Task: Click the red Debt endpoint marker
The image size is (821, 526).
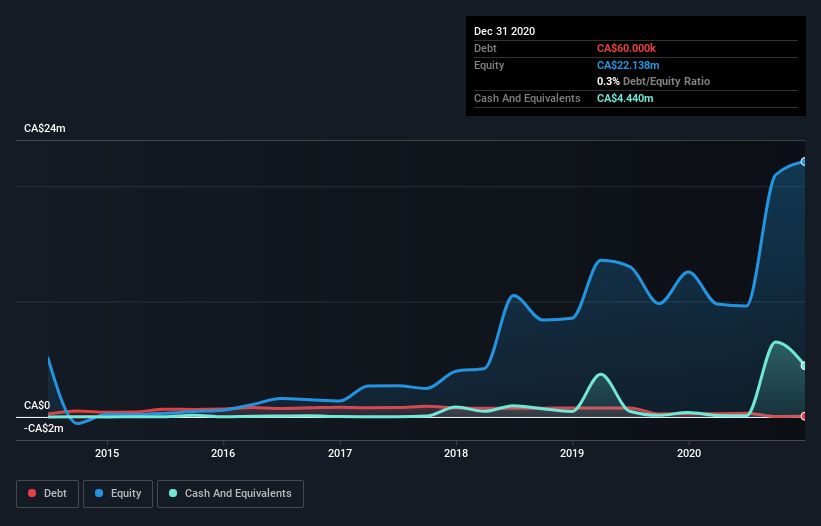Action: pos(804,416)
